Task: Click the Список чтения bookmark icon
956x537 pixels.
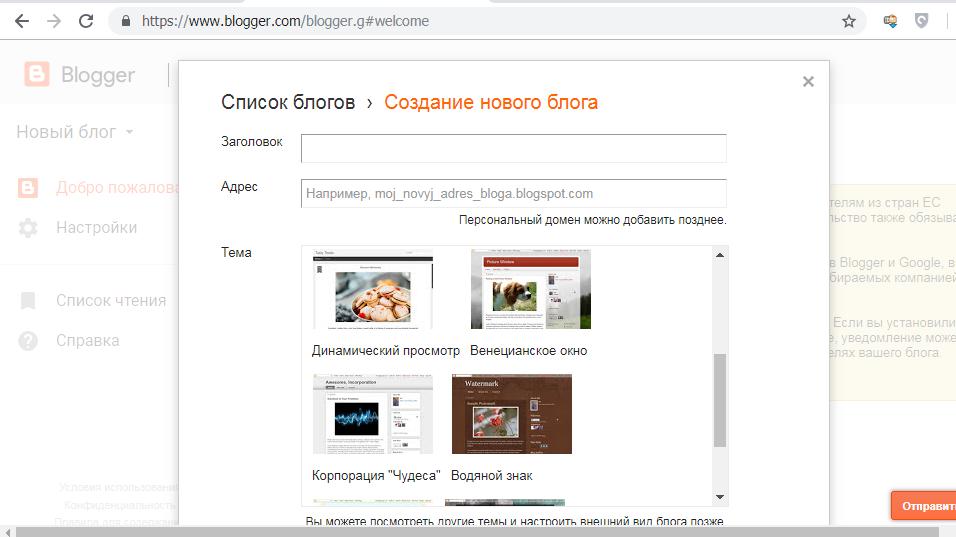Action: point(28,301)
